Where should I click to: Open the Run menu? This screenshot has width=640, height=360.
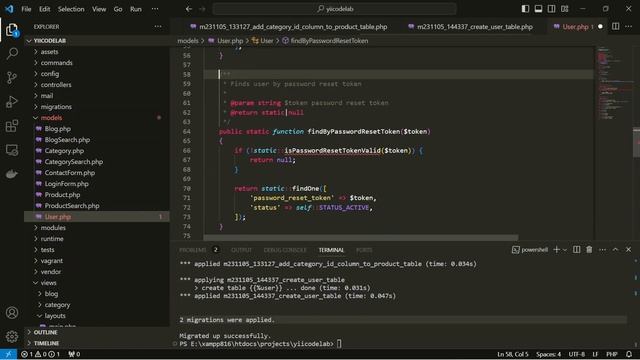point(136,9)
